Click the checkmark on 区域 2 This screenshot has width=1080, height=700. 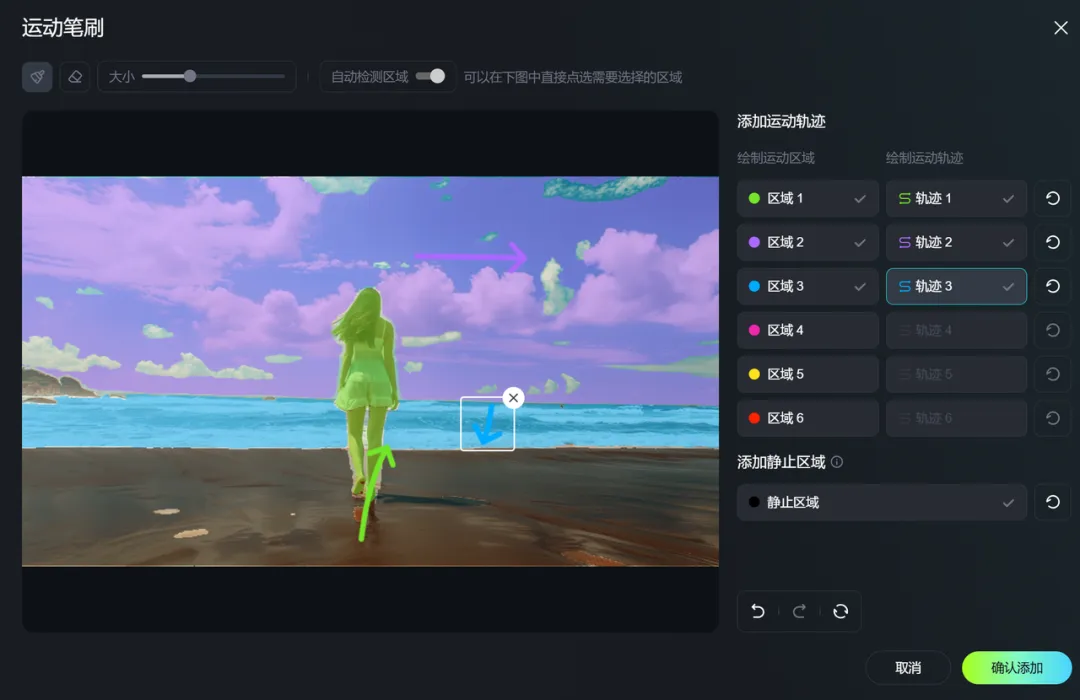pos(860,243)
